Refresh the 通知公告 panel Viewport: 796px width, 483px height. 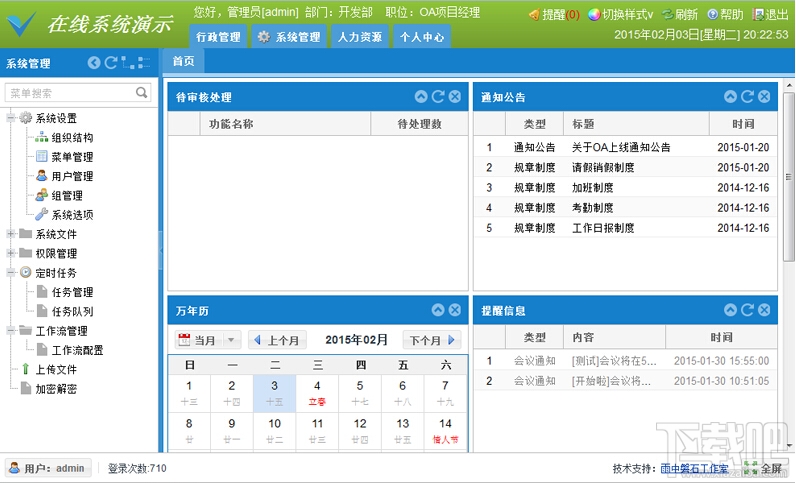click(x=747, y=96)
